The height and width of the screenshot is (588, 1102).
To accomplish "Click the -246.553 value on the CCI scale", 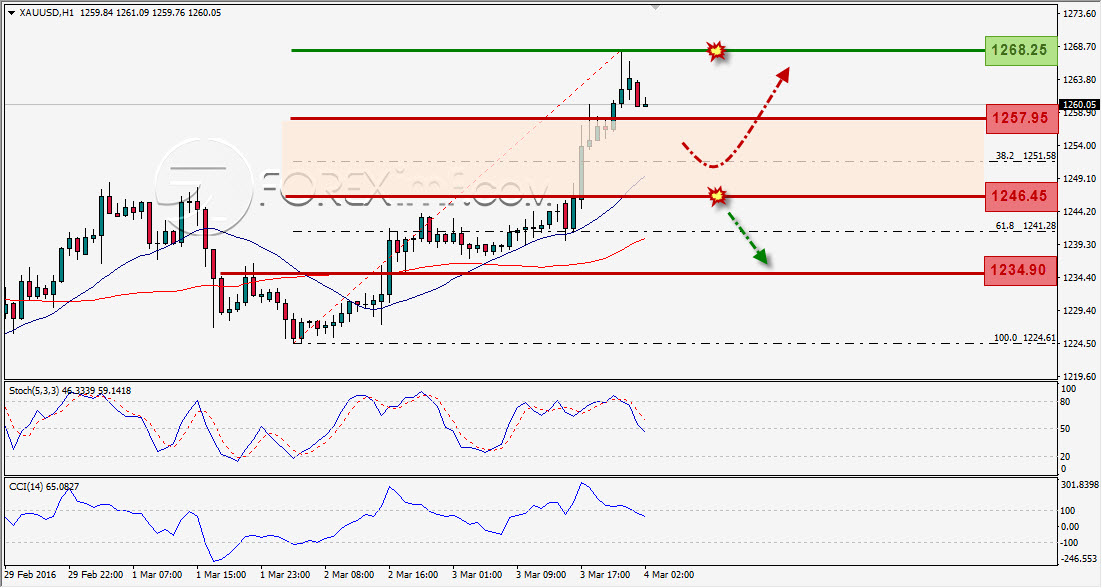I will tap(1080, 559).
